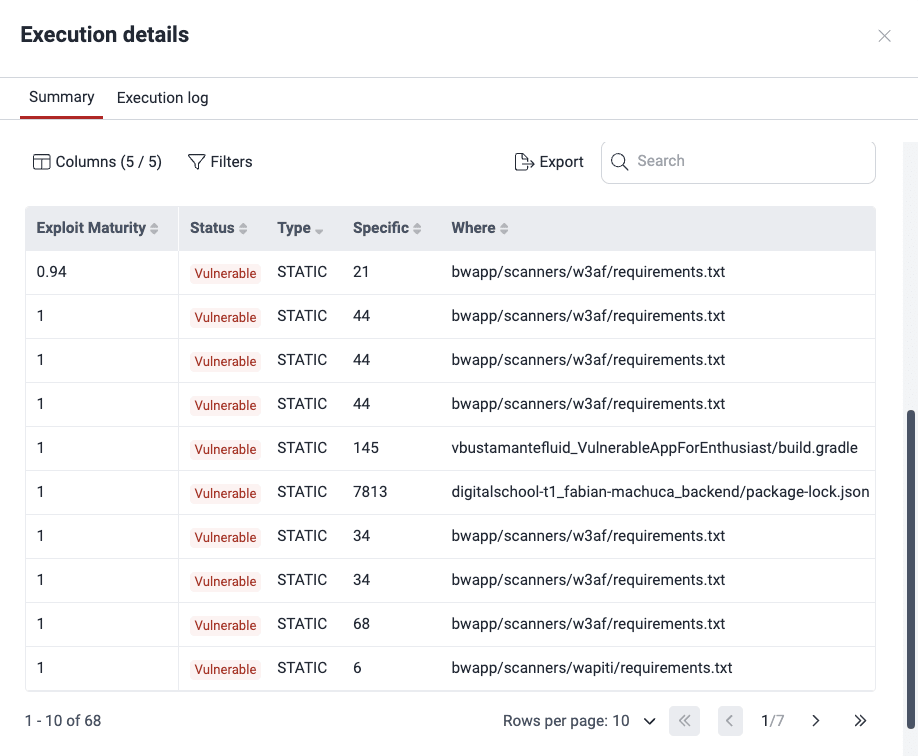Click the Specific value 68
918x756 pixels.
click(x=361, y=624)
